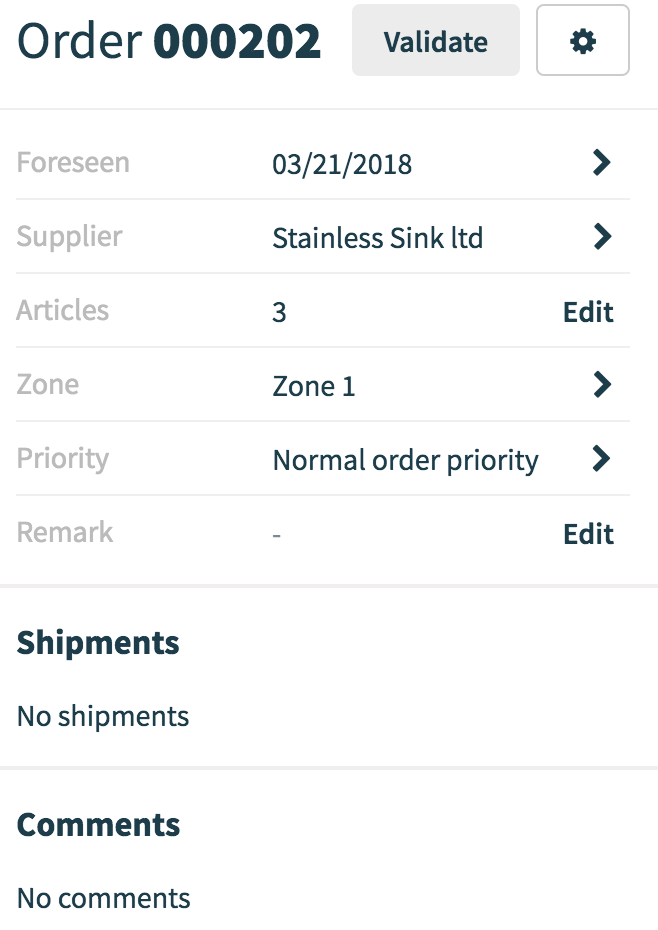Open the Zone selection via its chevron
Screen dimensions: 658x930
(601, 384)
